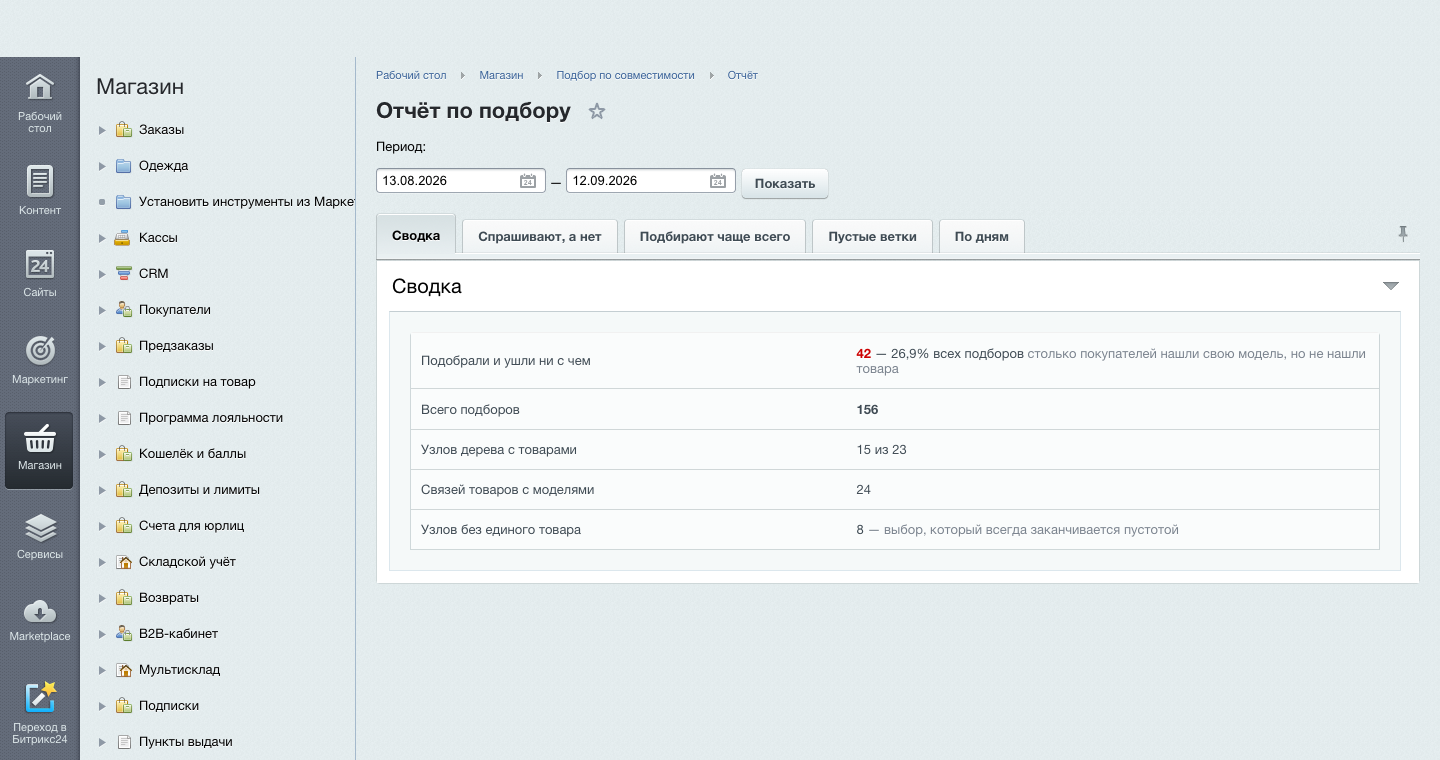The width and height of the screenshot is (1440, 760).
Task: Open the Пустые ветки tab
Action: (x=873, y=237)
